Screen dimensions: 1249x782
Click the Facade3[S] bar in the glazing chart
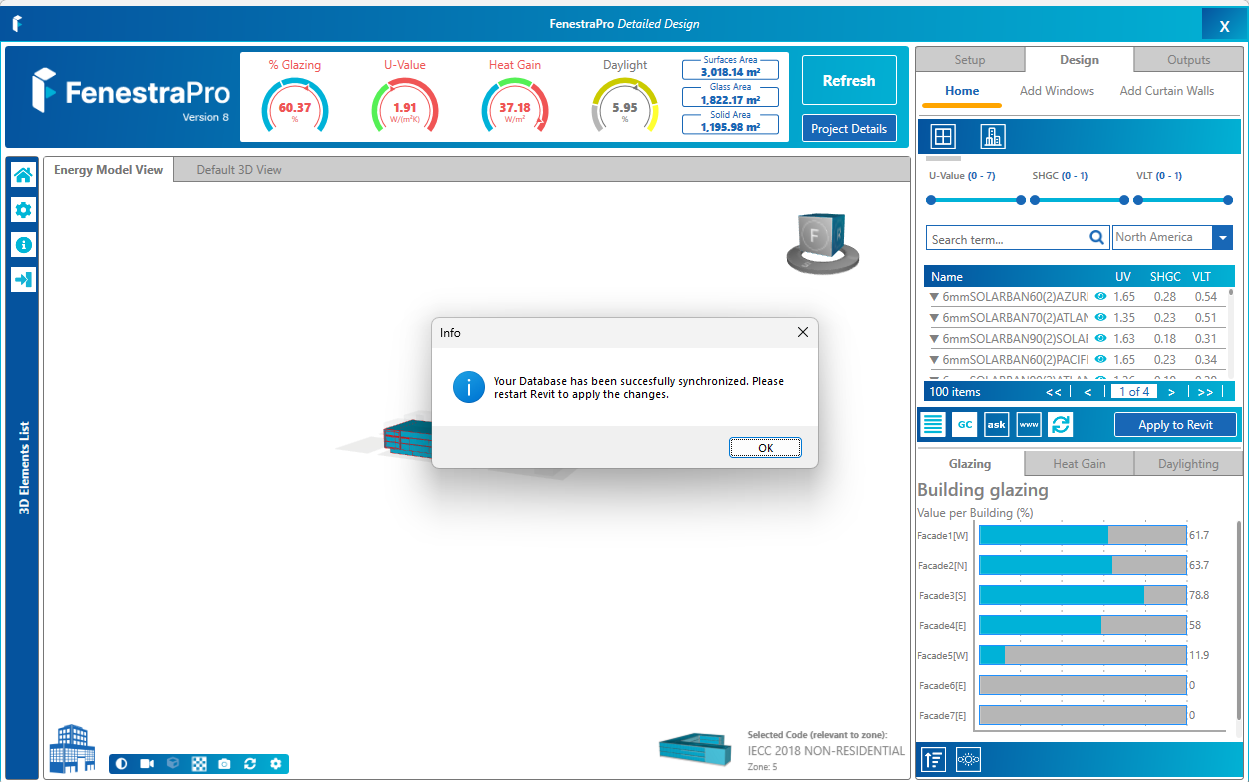(x=1083, y=595)
